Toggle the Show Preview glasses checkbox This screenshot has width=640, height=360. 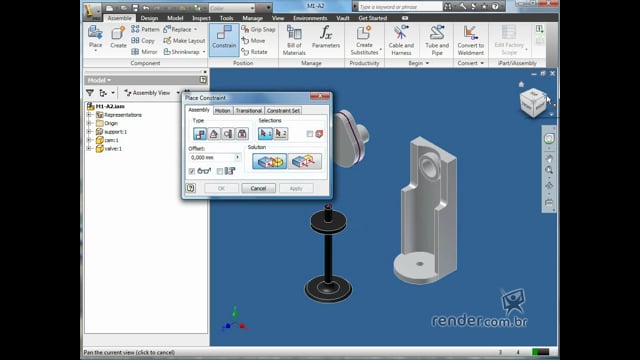pos(192,171)
